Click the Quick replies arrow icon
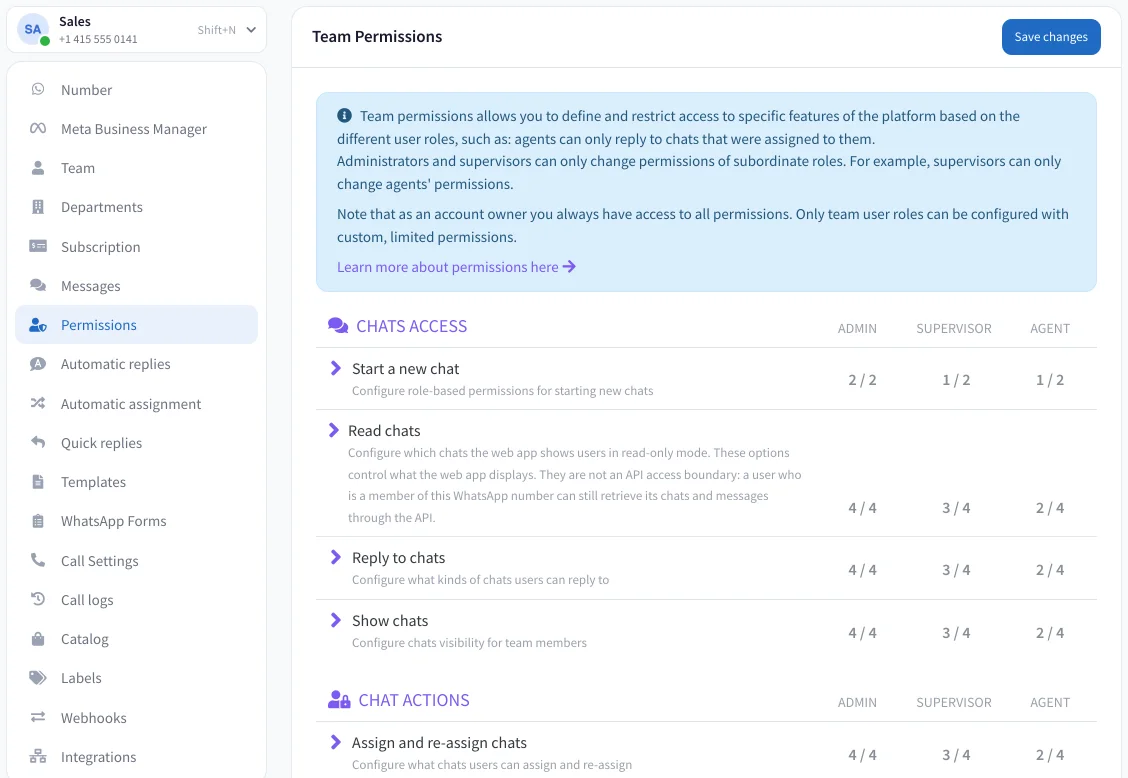The height and width of the screenshot is (778, 1128). pyautogui.click(x=37, y=442)
